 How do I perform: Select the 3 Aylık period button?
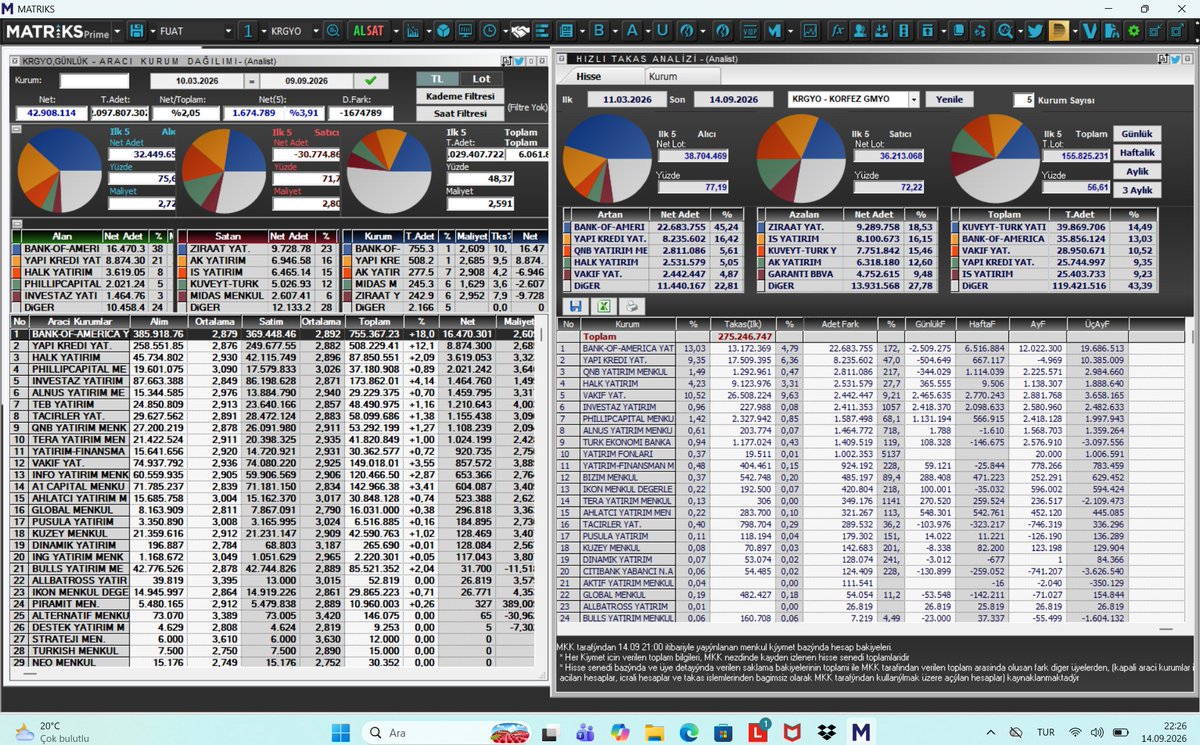point(1138,191)
